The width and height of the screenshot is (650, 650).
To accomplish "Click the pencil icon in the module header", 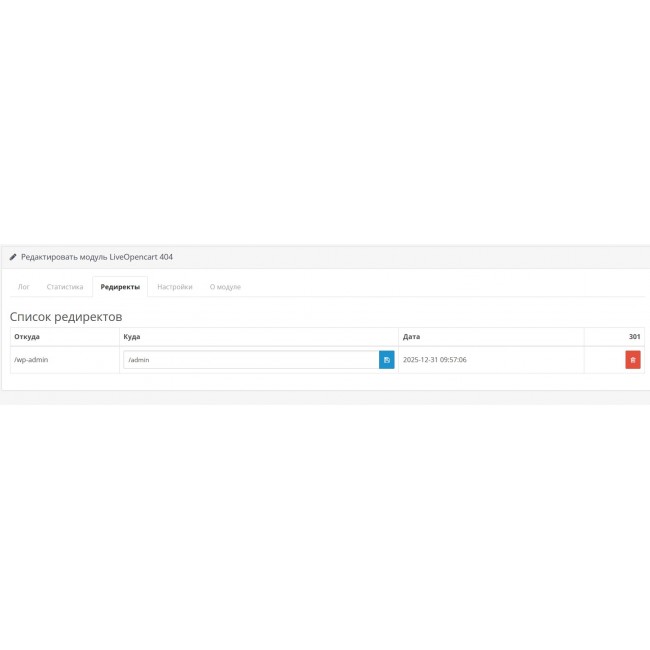I will click(x=13, y=257).
